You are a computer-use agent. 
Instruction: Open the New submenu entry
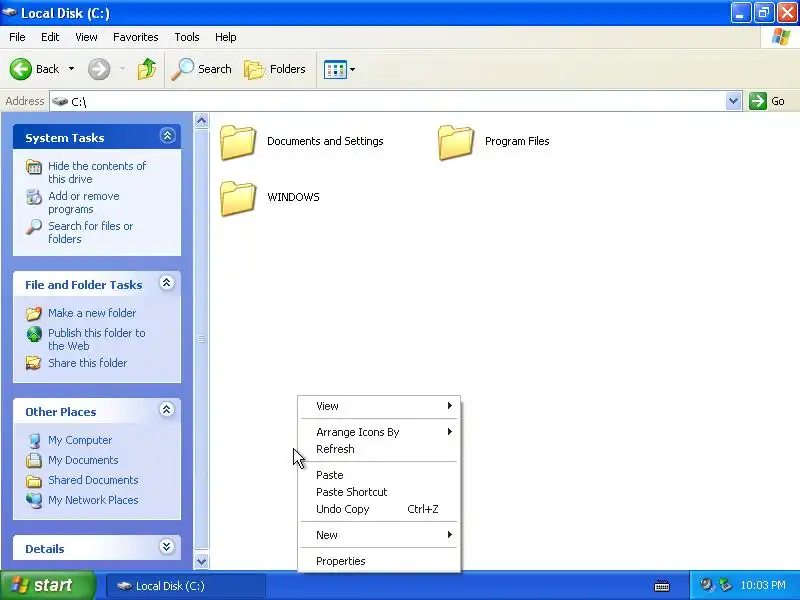point(379,535)
